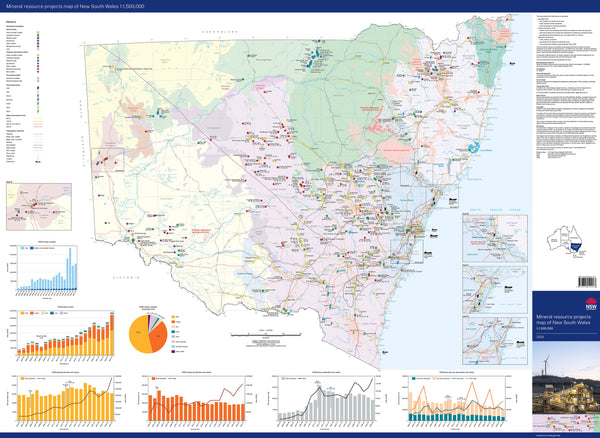
Task: Click the yellow swatch in the pie legend
Action: tap(173, 317)
